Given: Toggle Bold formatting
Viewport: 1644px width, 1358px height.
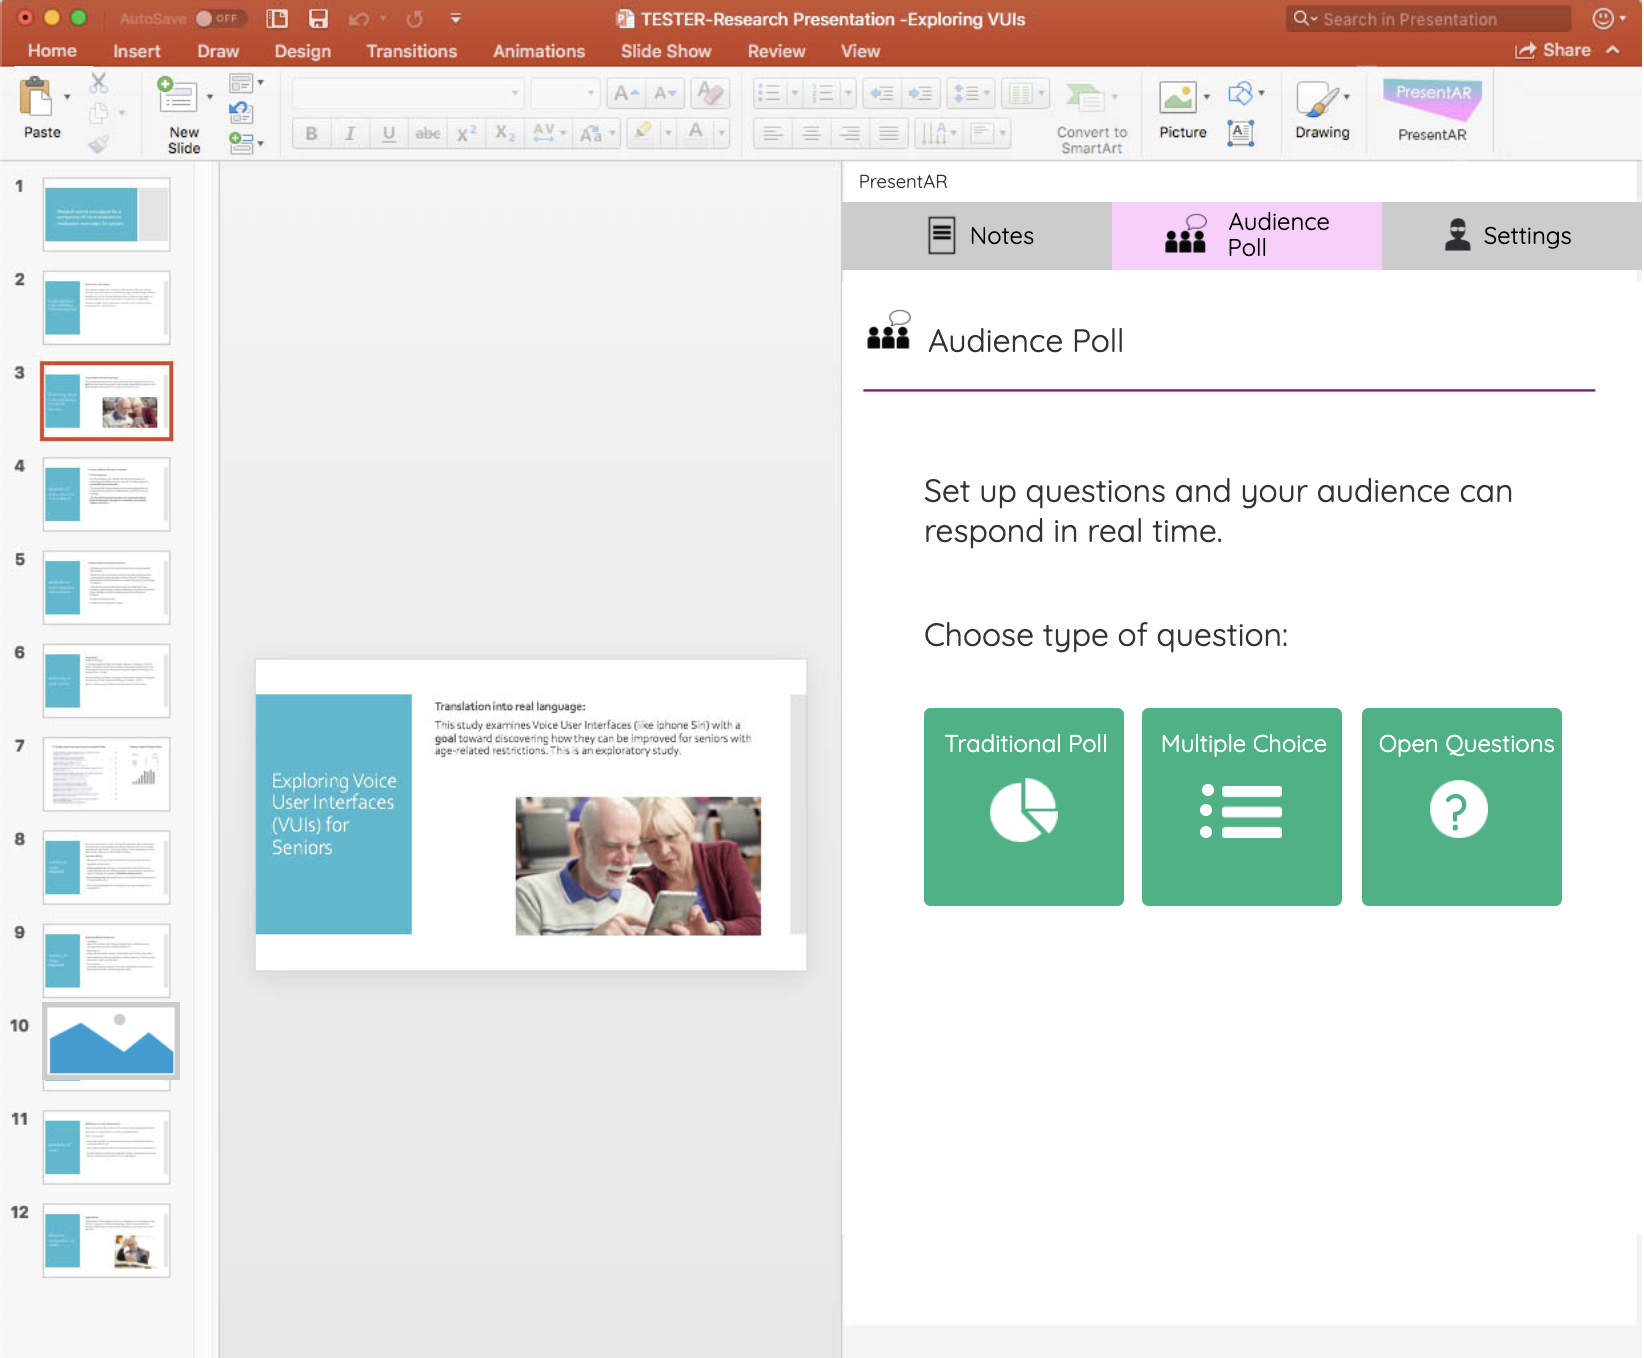Looking at the screenshot, I should click(311, 133).
